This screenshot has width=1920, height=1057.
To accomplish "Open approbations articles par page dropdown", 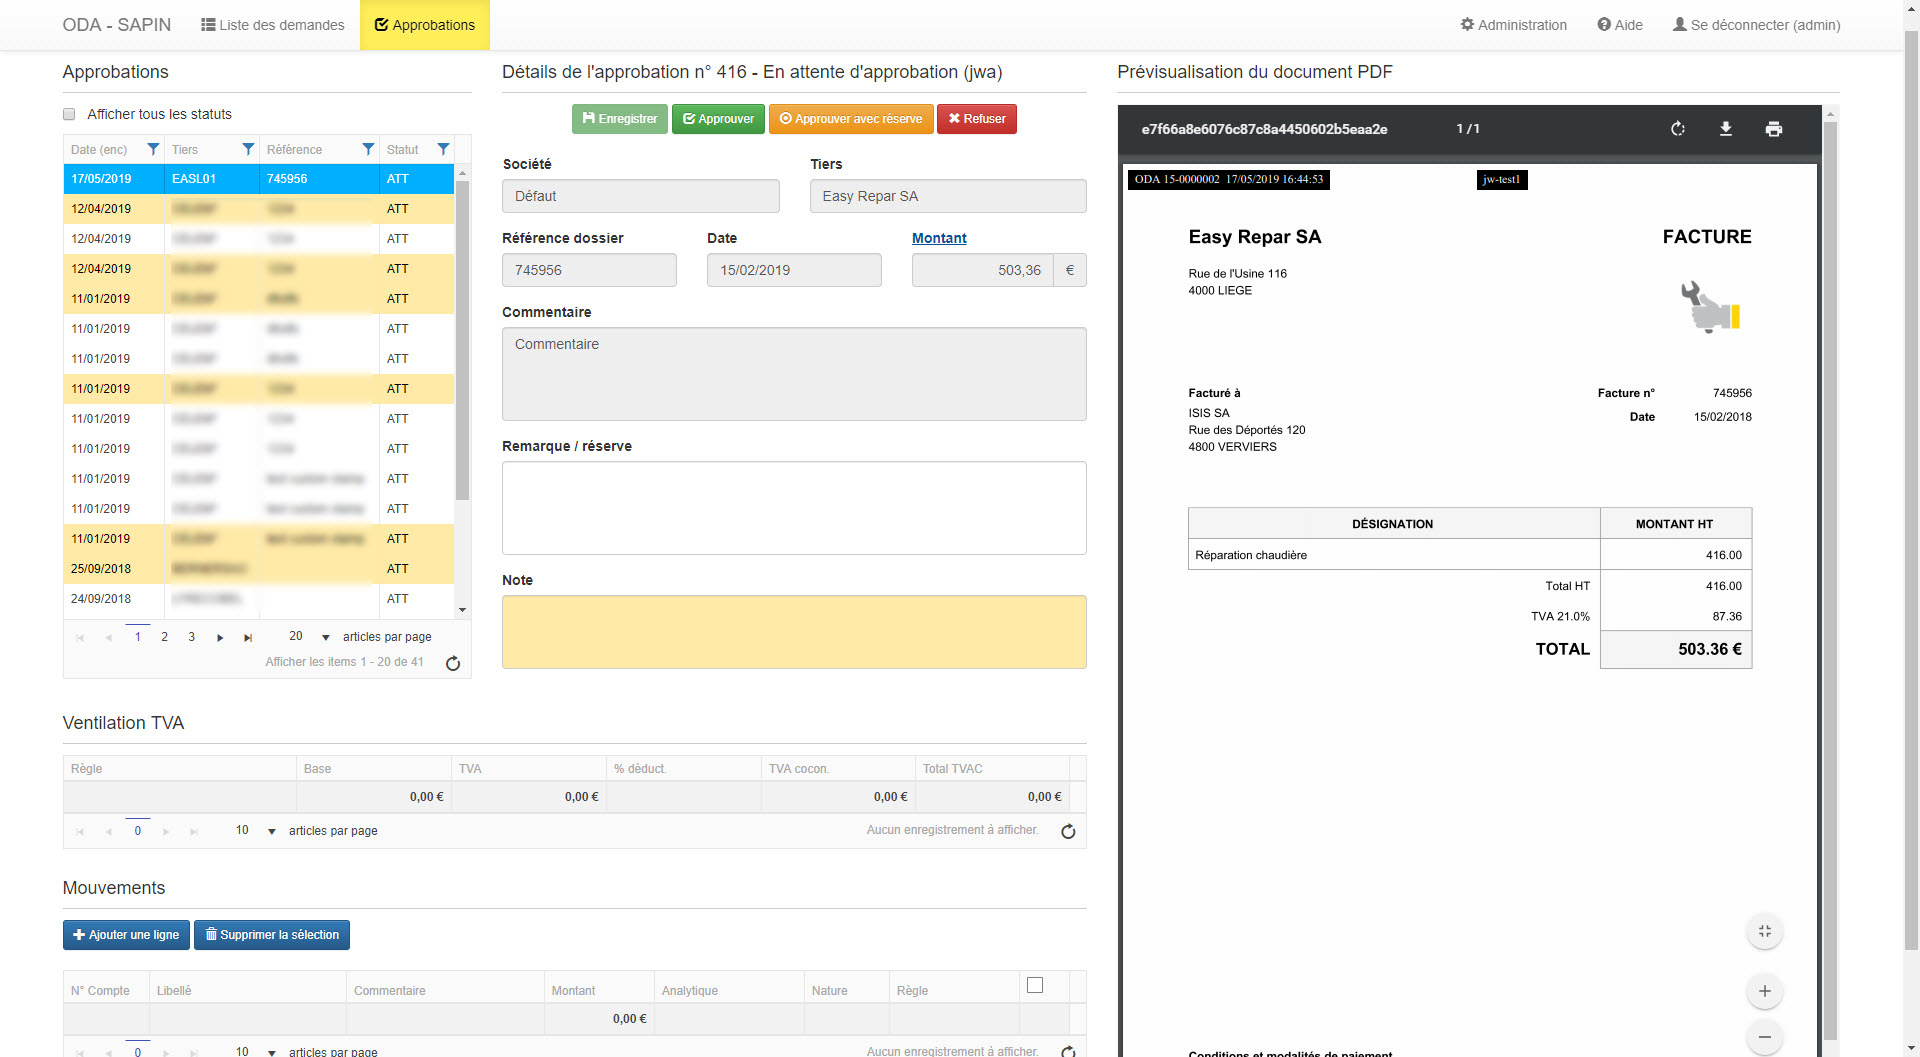I will [325, 637].
